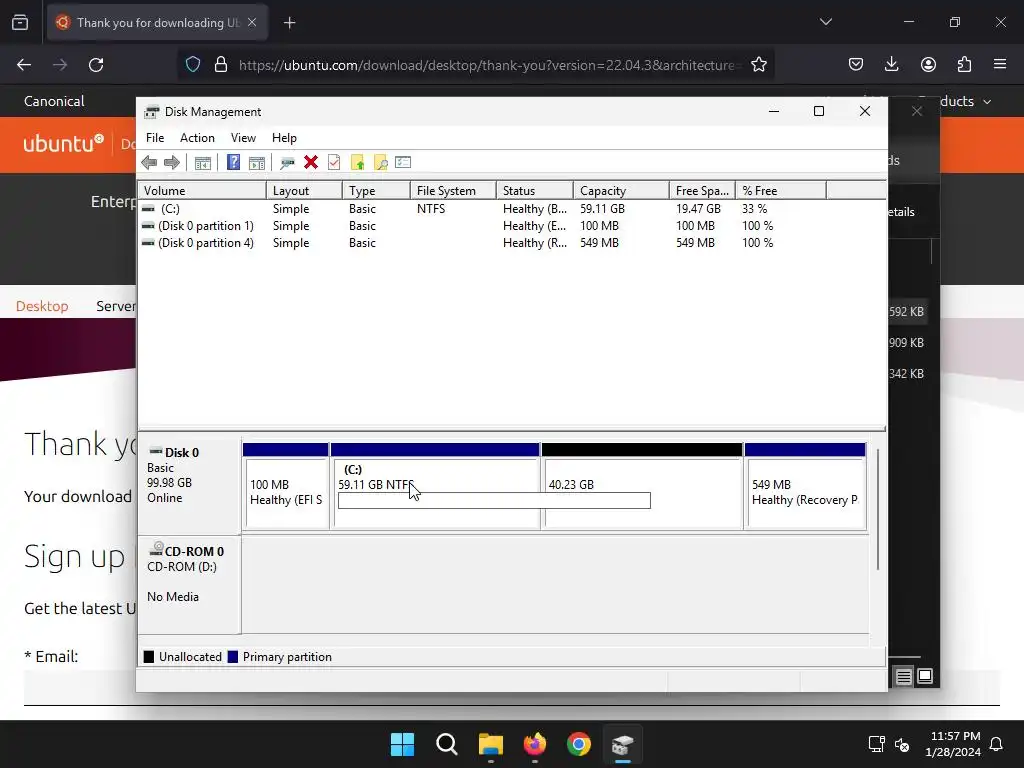Close the Ubuntu download tab
Viewport: 1024px width, 768px height.
[252, 22]
